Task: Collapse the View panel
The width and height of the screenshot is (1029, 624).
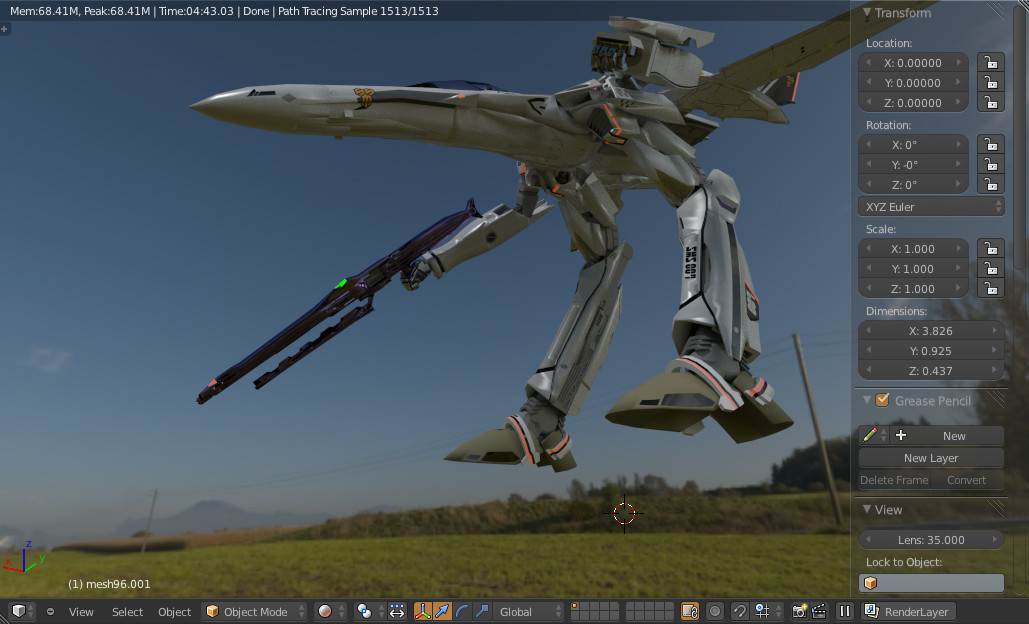Action: click(x=867, y=509)
